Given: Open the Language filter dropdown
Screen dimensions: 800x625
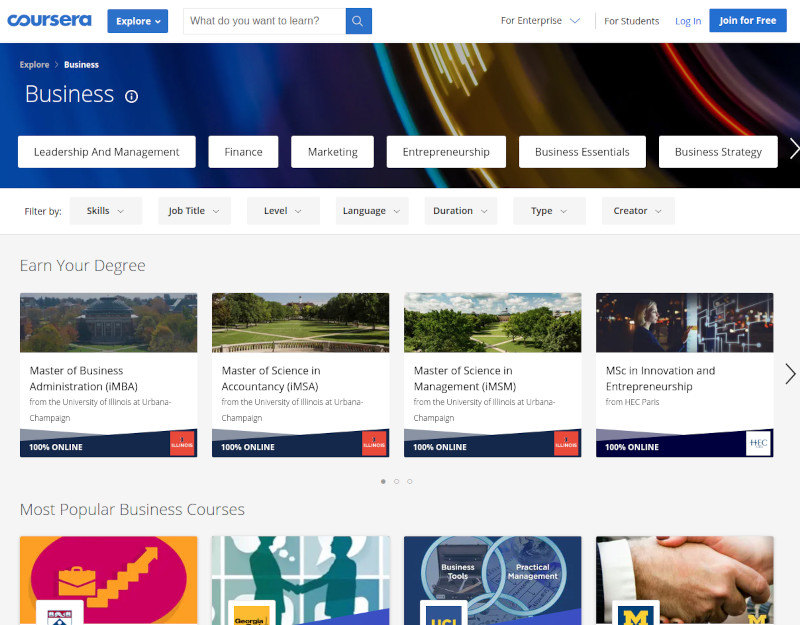Looking at the screenshot, I should pyautogui.click(x=370, y=211).
